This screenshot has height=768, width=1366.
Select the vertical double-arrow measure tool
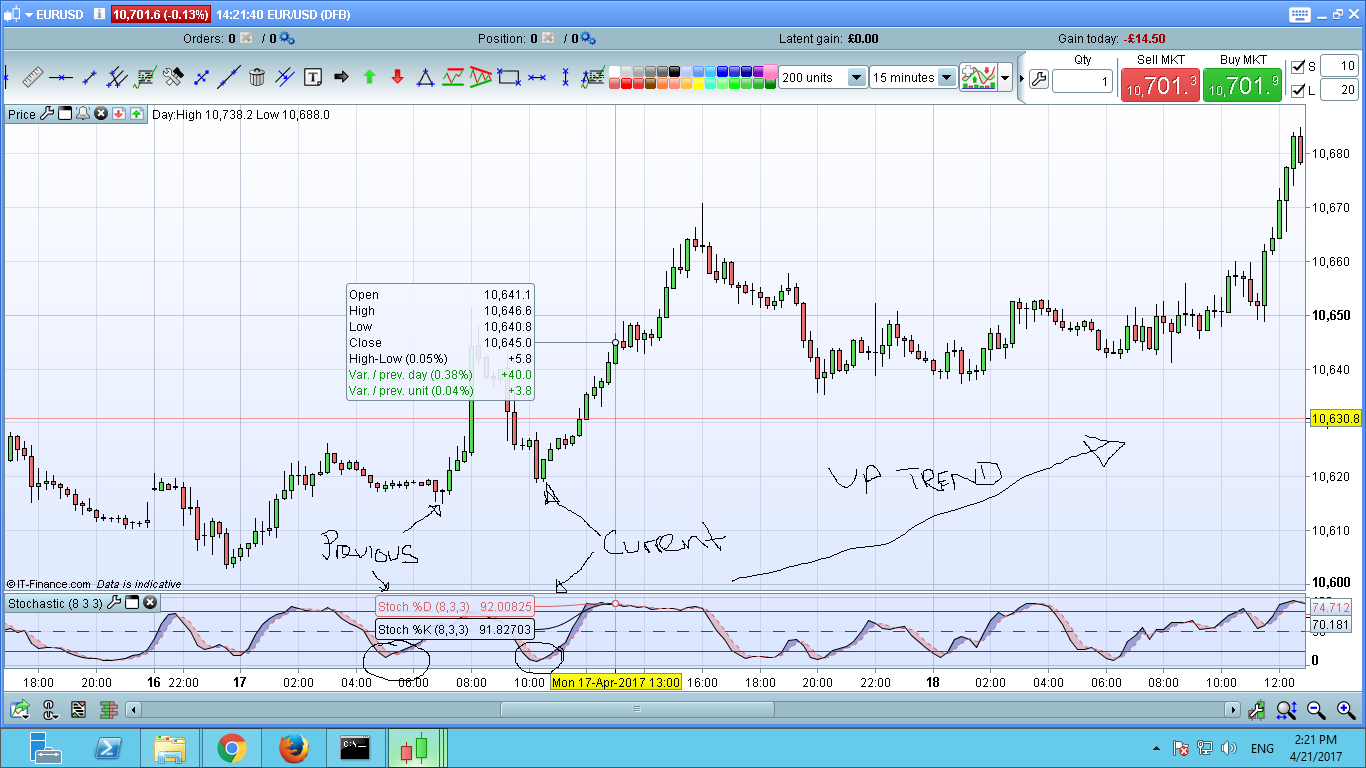[x=565, y=76]
